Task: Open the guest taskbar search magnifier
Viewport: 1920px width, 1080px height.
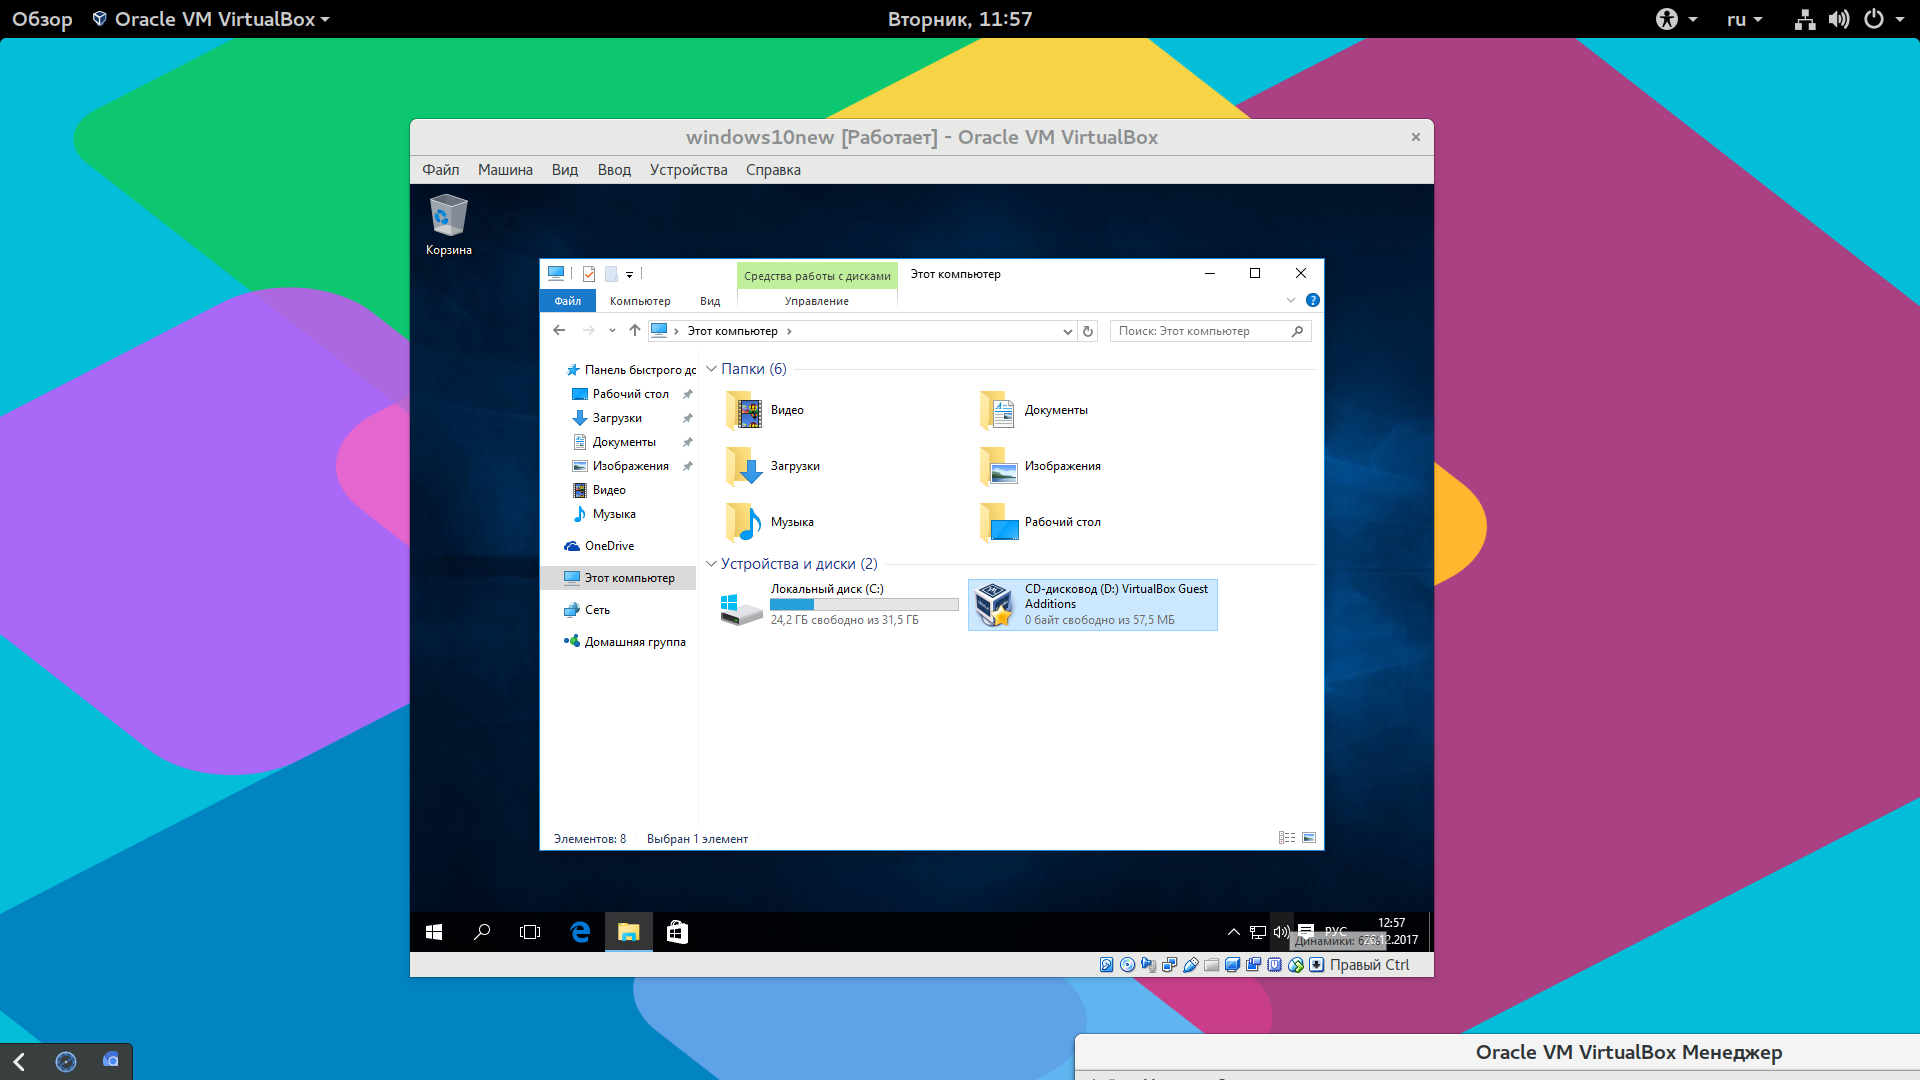Action: [482, 932]
